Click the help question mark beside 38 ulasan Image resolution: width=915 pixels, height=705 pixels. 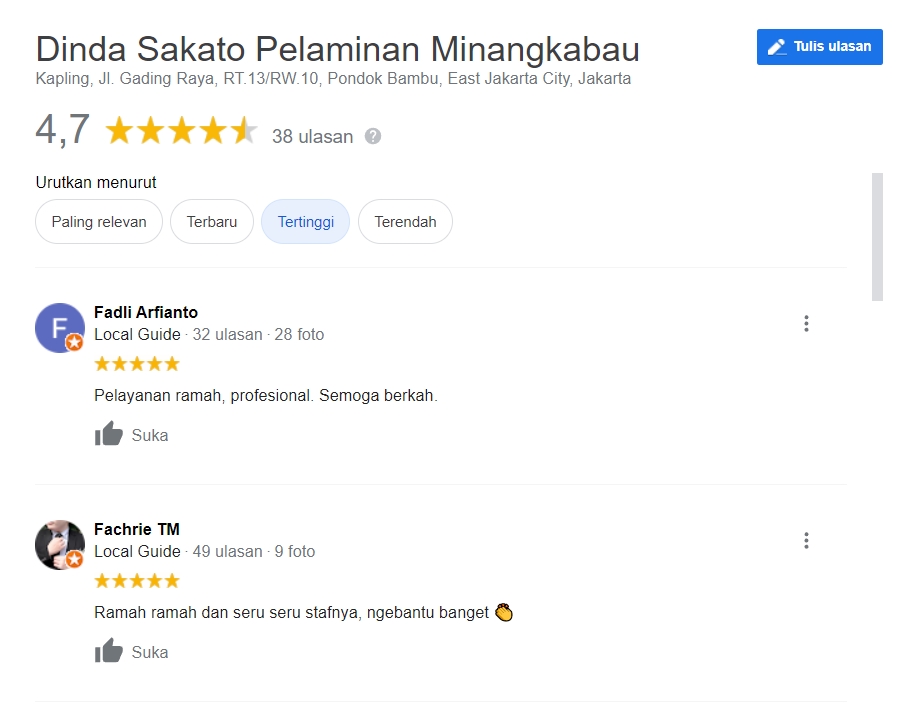(x=373, y=136)
